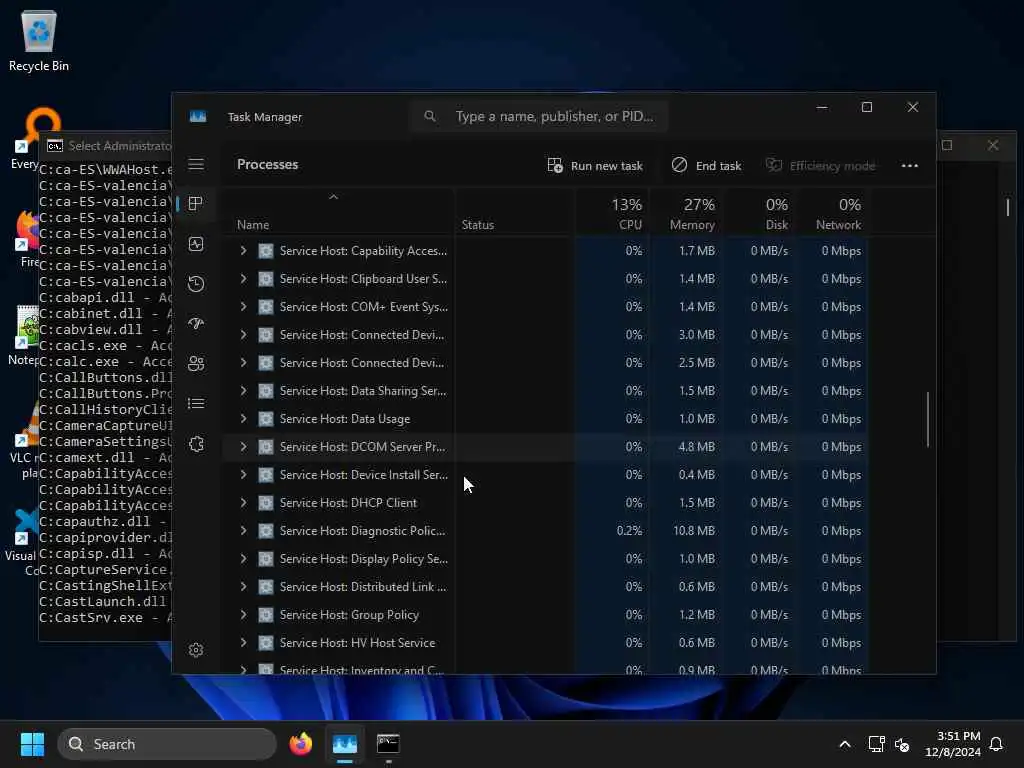Expand Service Host: Data Sharing Service row
The height and width of the screenshot is (768, 1024).
243,391
